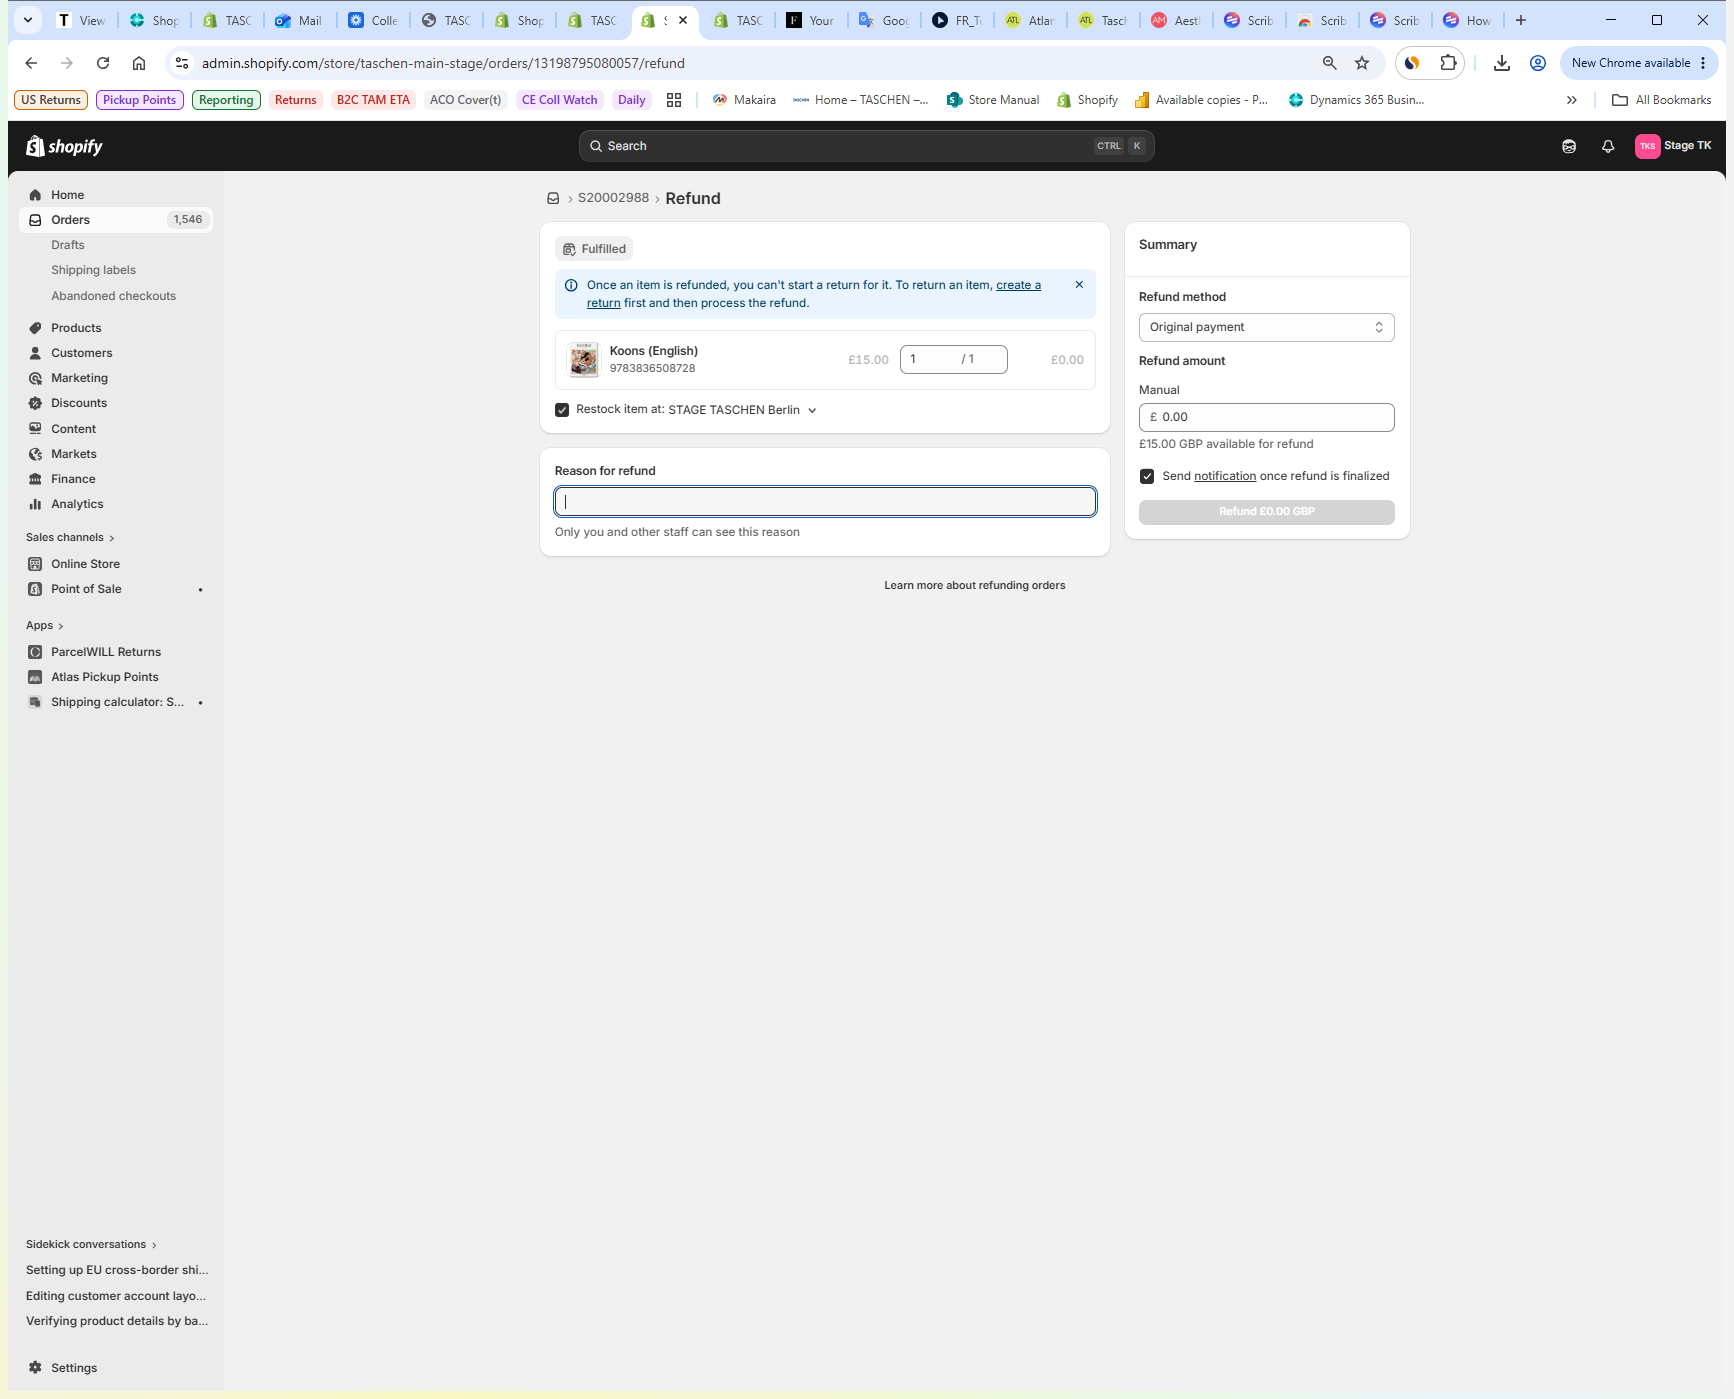The image size is (1734, 1399).
Task: Open the Point of Sale channel
Action: (x=86, y=589)
